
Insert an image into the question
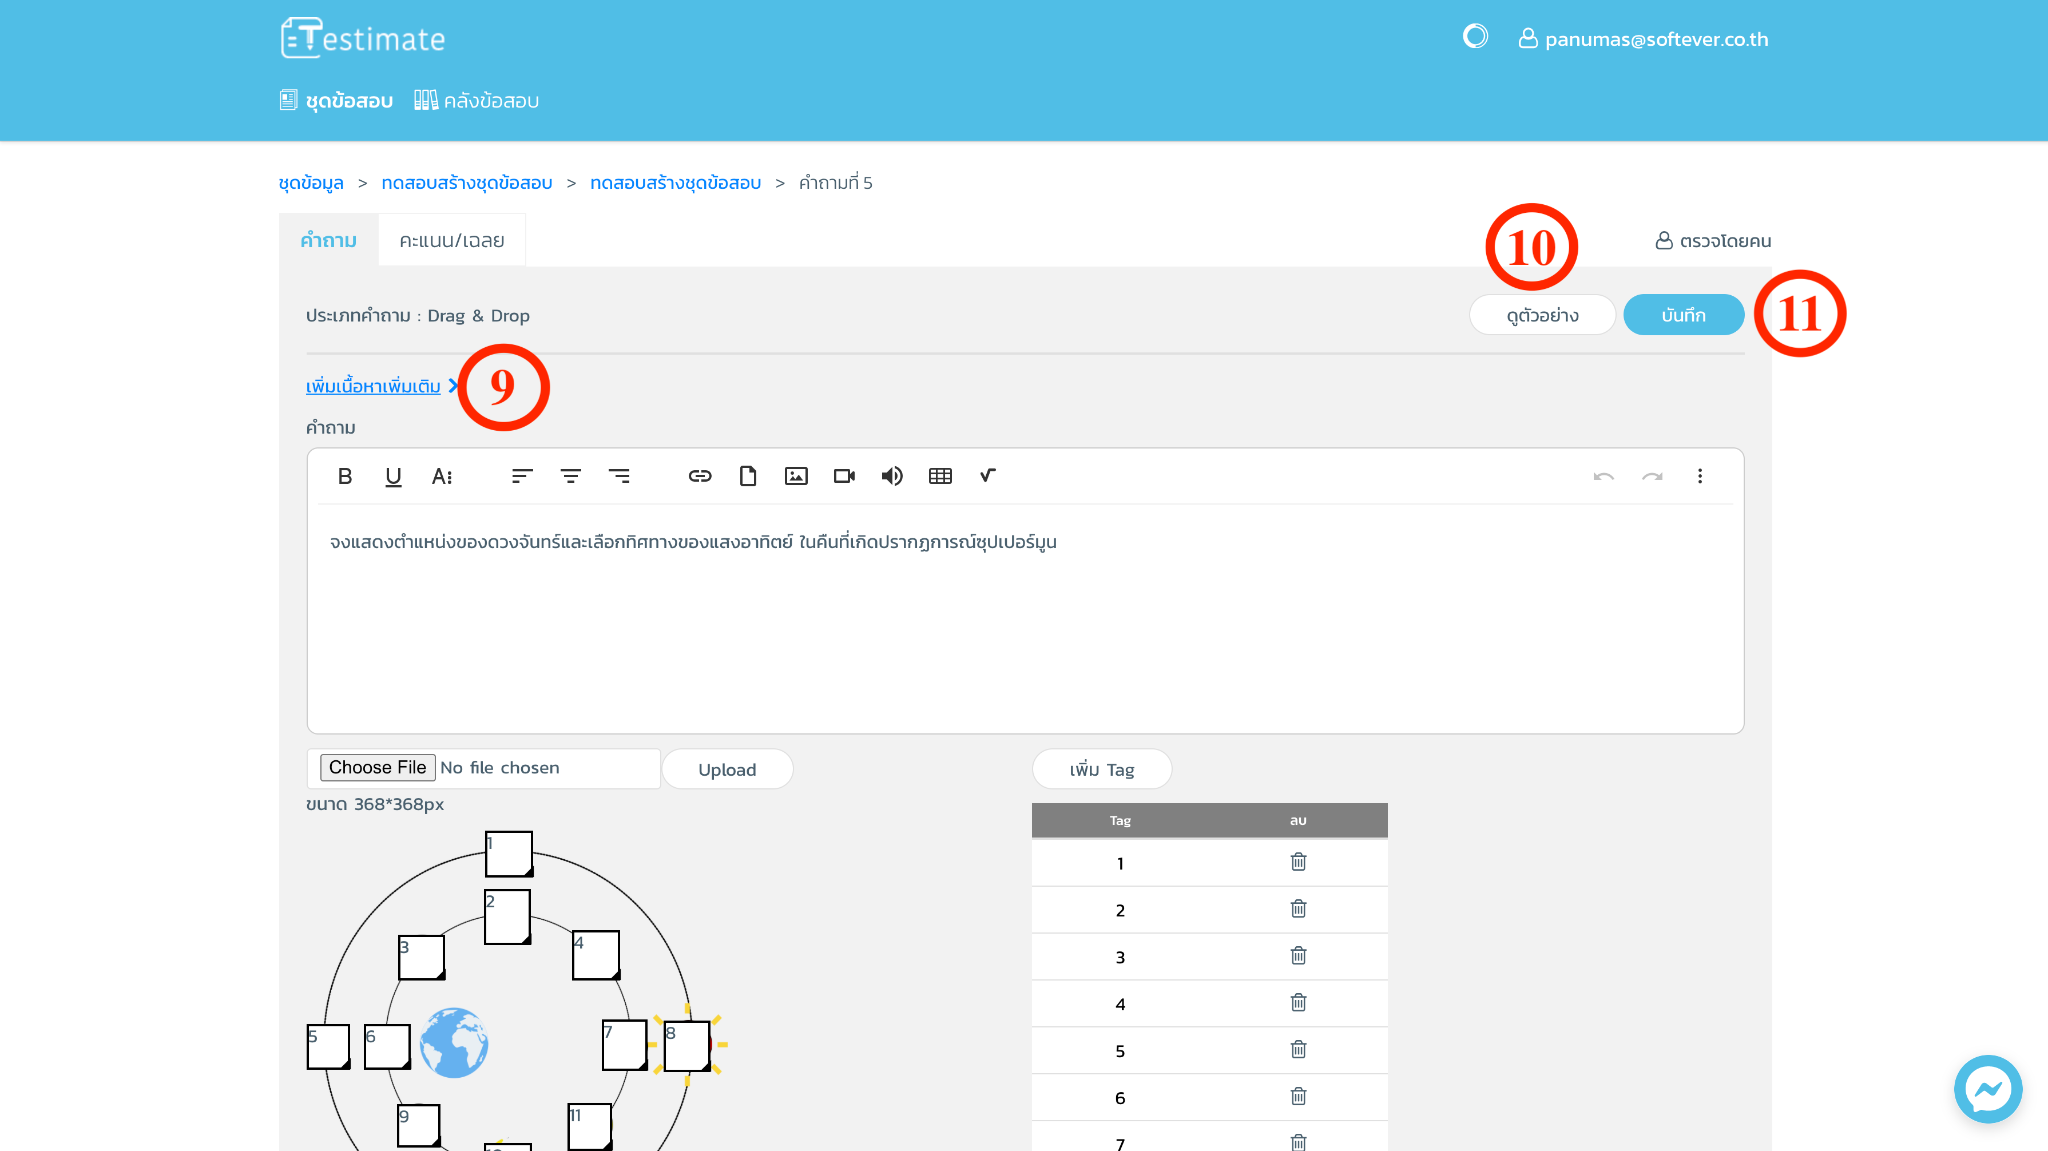(796, 476)
